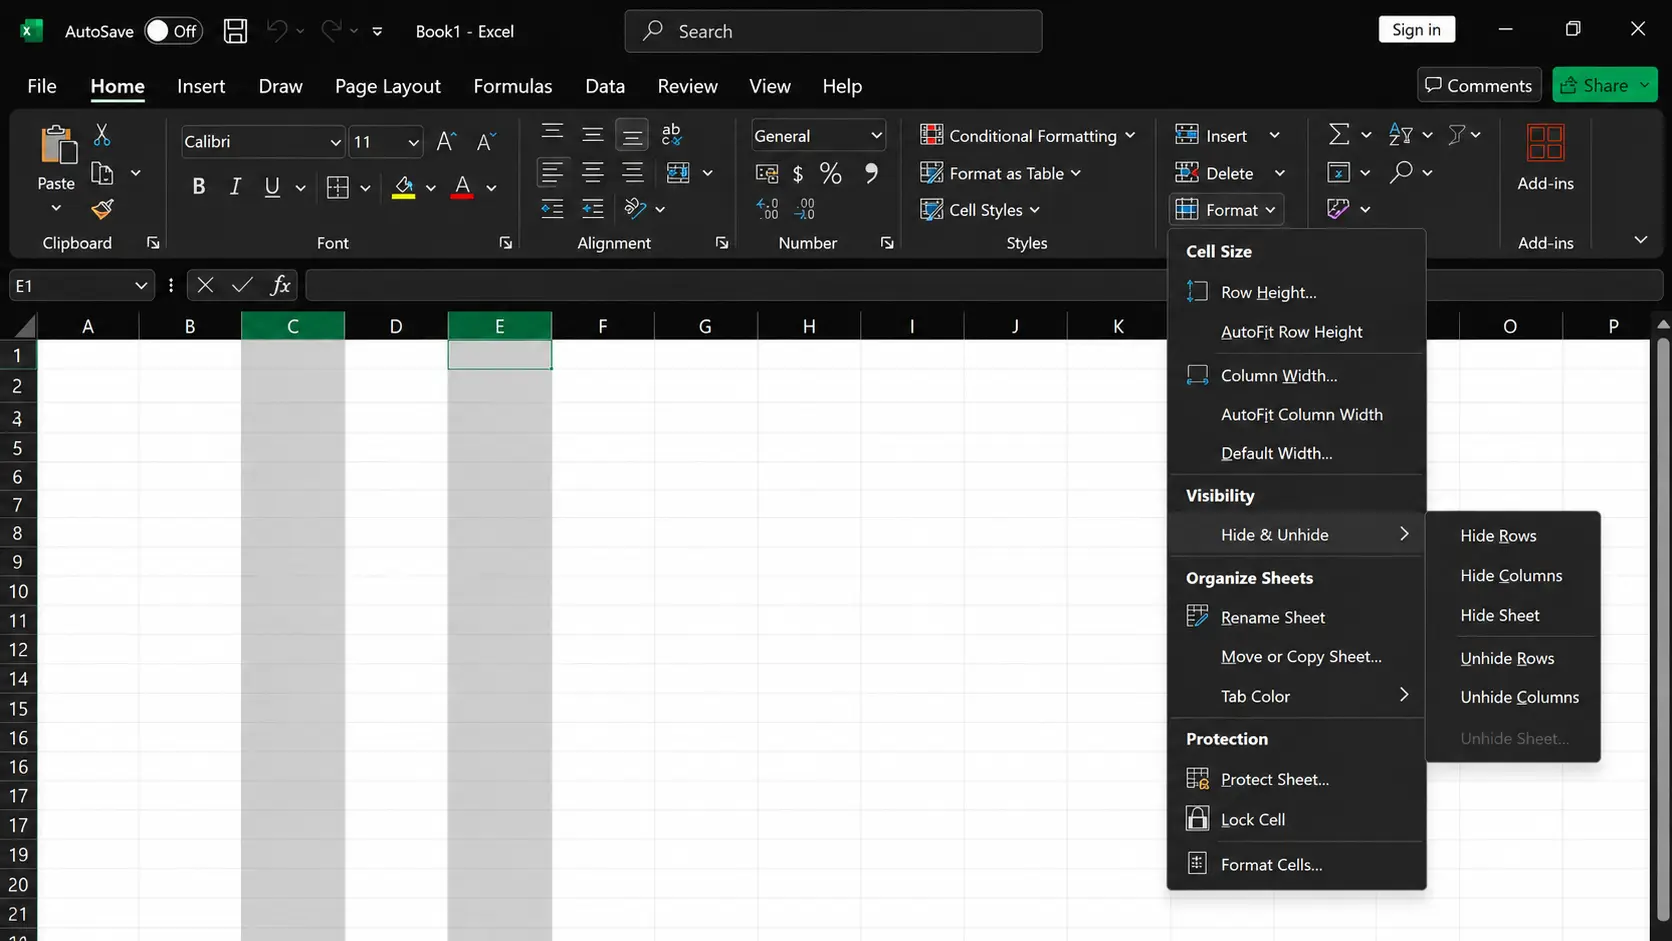Expand the Tab Color submenu
This screenshot has width=1672, height=941.
[x=1296, y=696]
